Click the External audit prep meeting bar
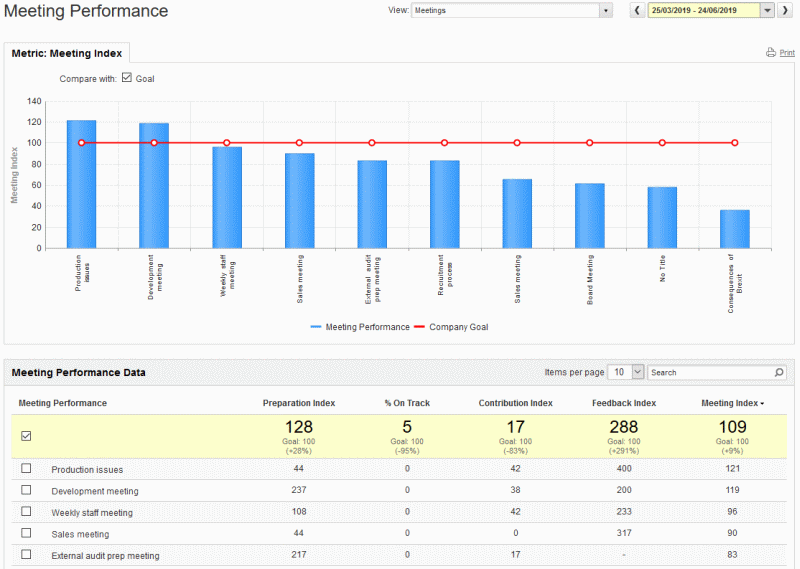 click(x=372, y=204)
